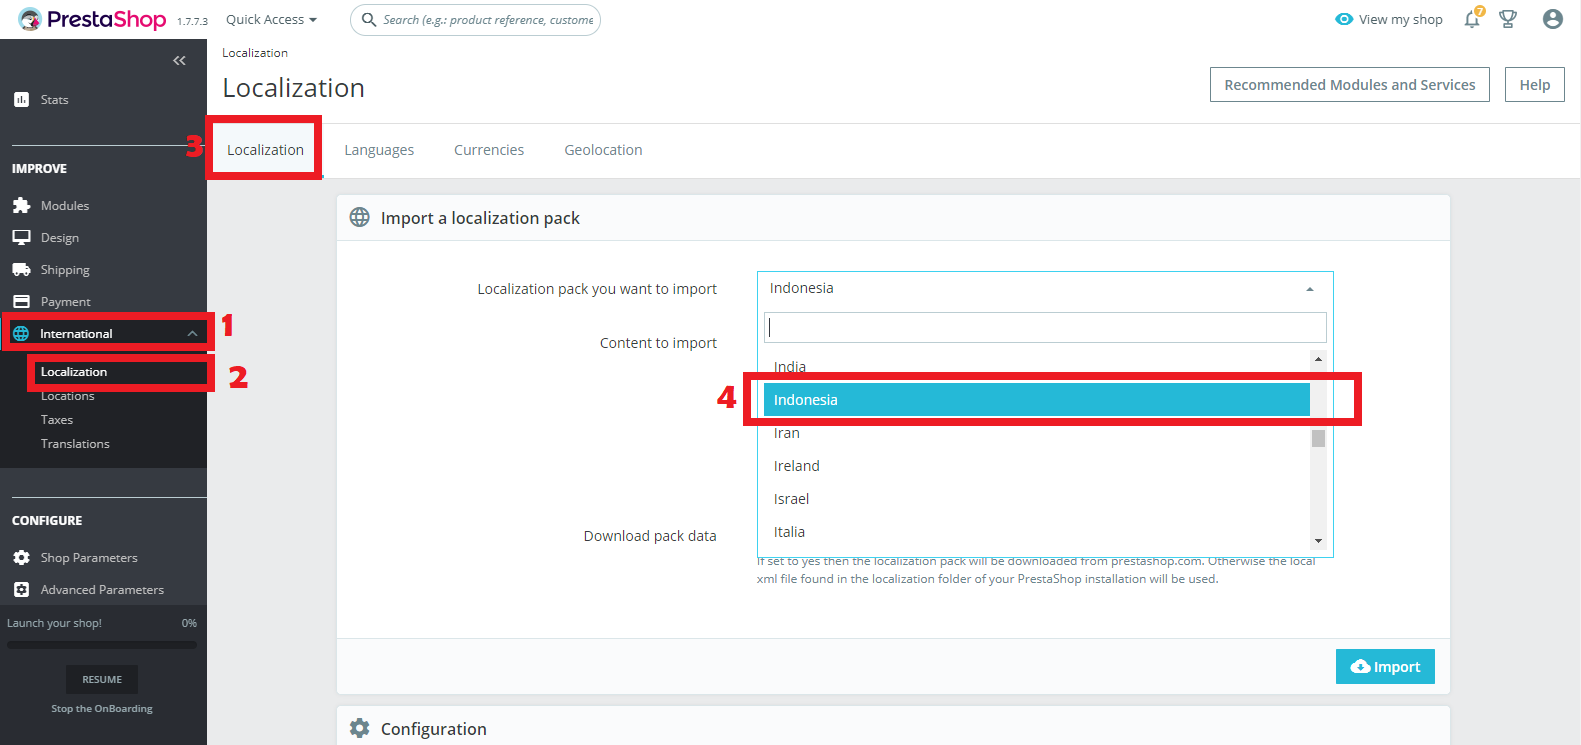This screenshot has width=1581, height=745.
Task: Click the Design monitor icon
Action: (x=21, y=237)
